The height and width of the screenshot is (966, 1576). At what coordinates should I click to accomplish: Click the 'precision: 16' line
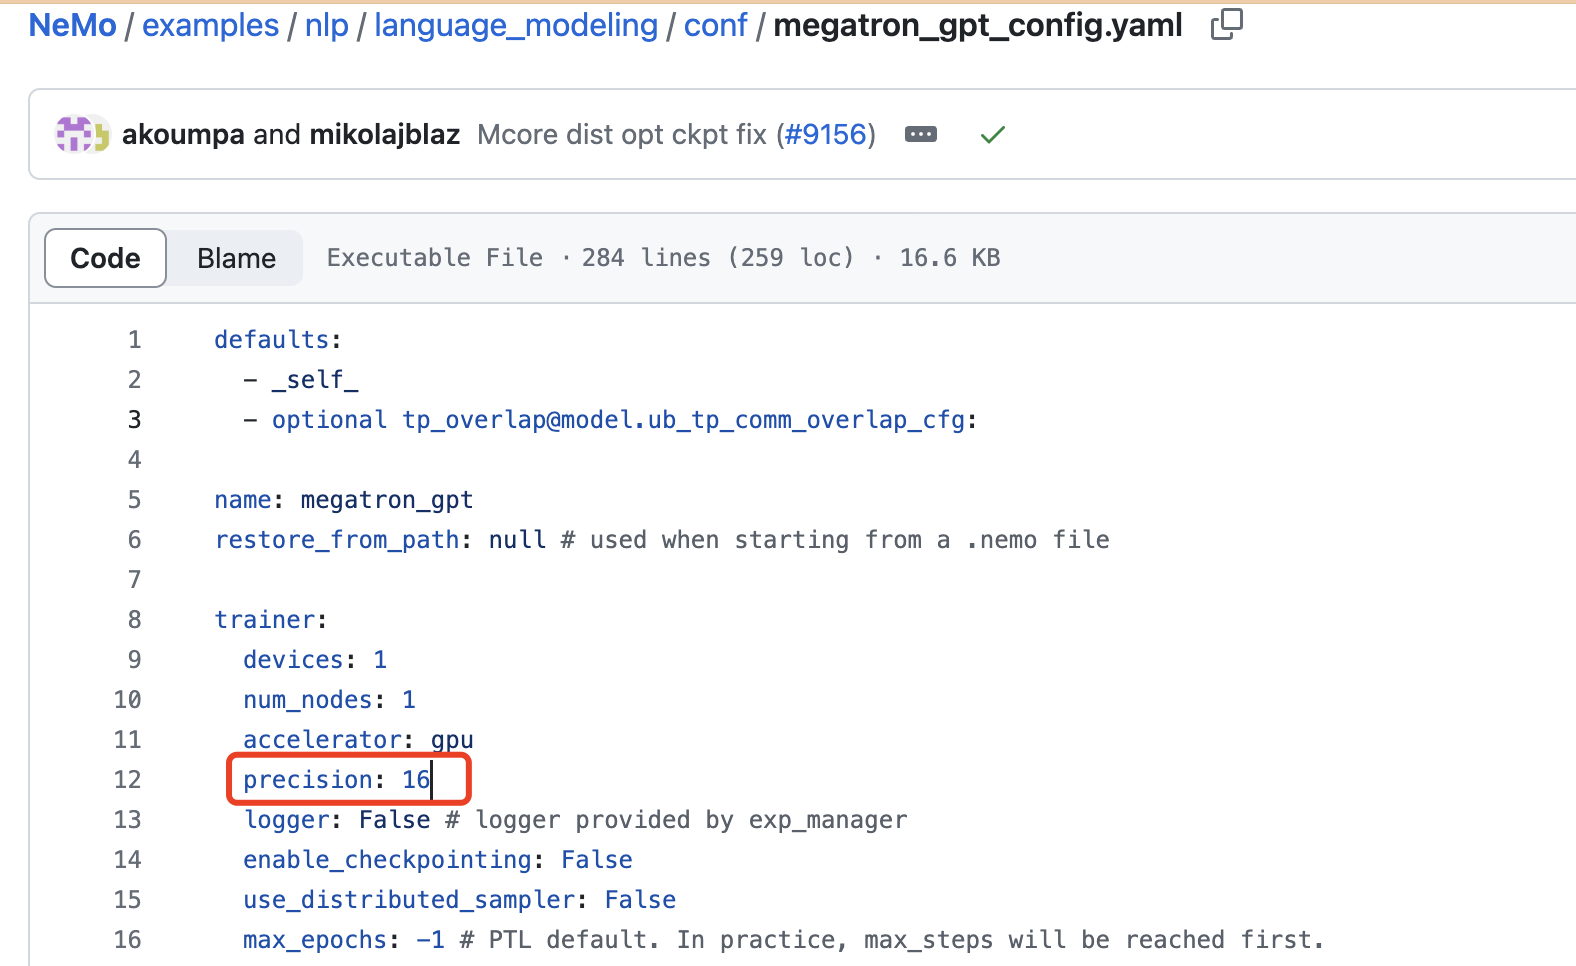[x=337, y=780]
